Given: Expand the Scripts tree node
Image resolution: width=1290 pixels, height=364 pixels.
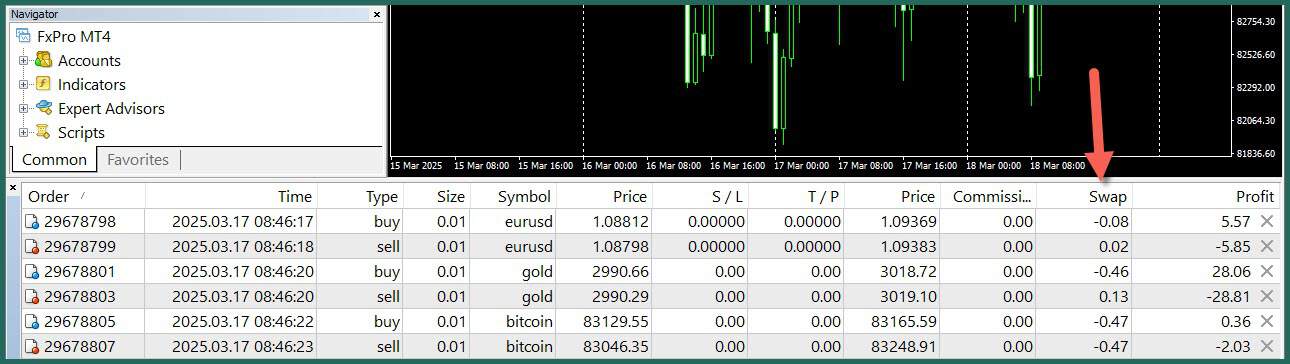Looking at the screenshot, I should point(23,133).
